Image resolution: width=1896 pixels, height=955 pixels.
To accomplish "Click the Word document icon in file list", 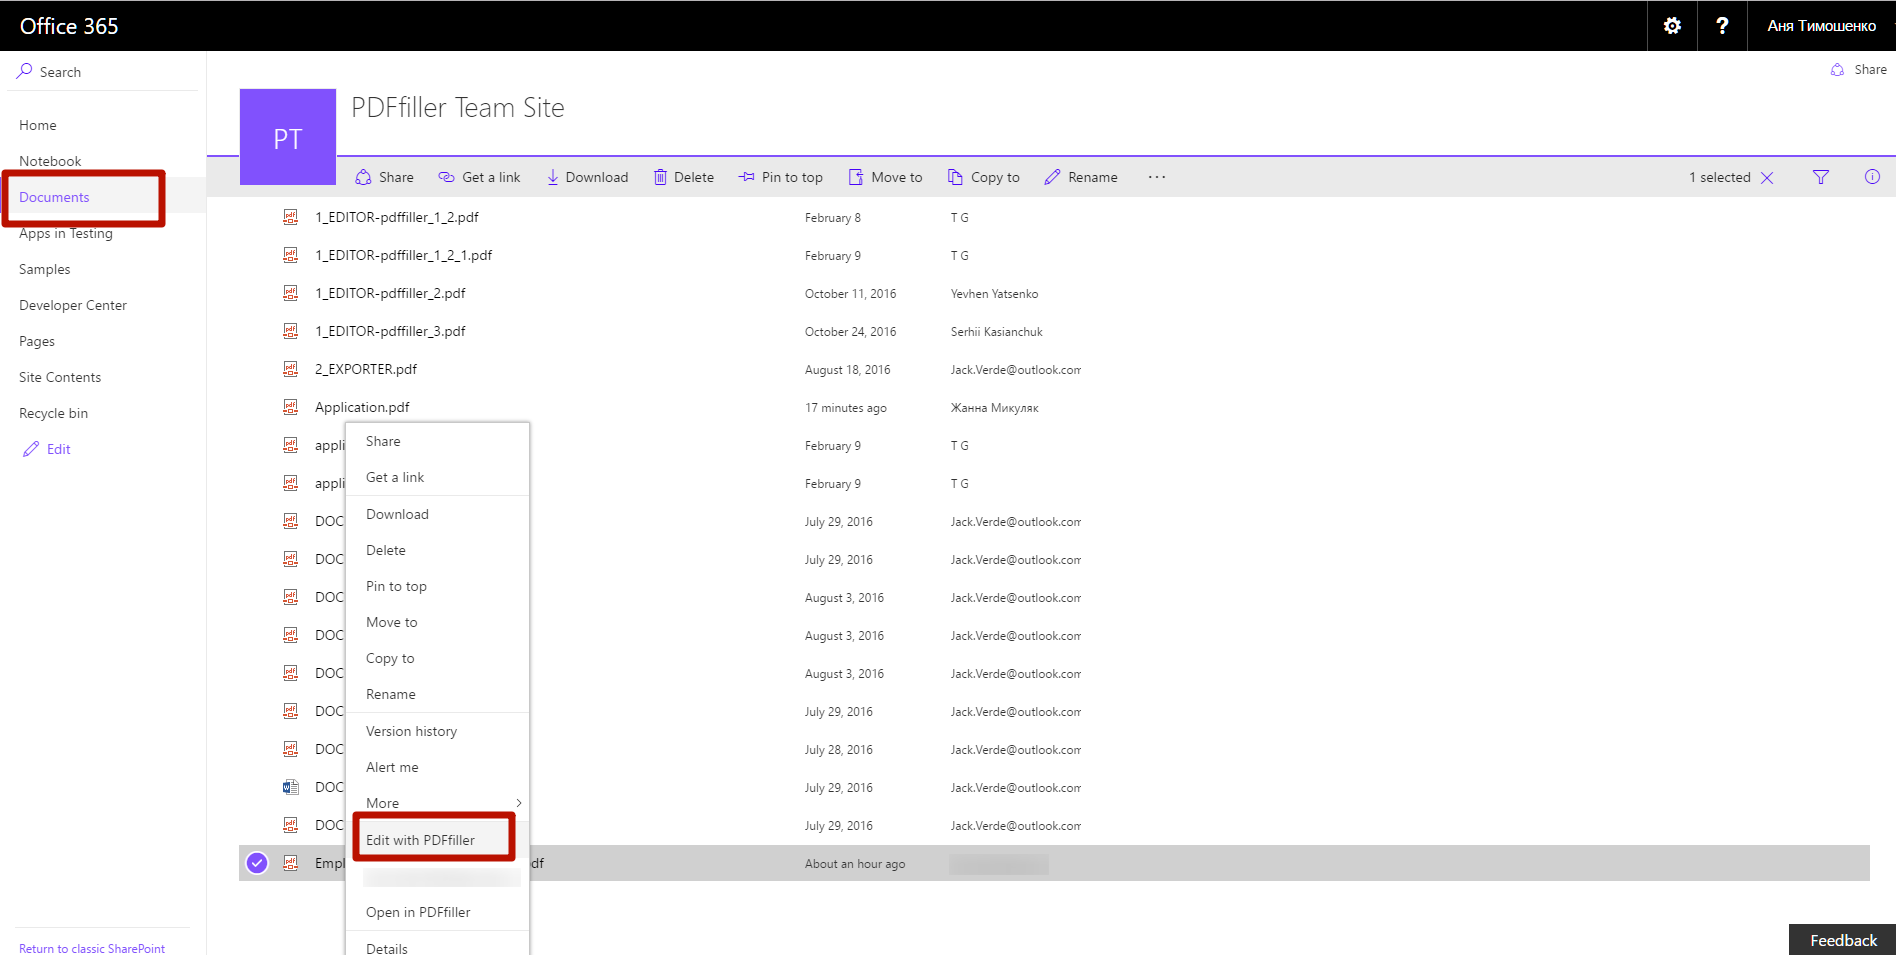I will [291, 787].
